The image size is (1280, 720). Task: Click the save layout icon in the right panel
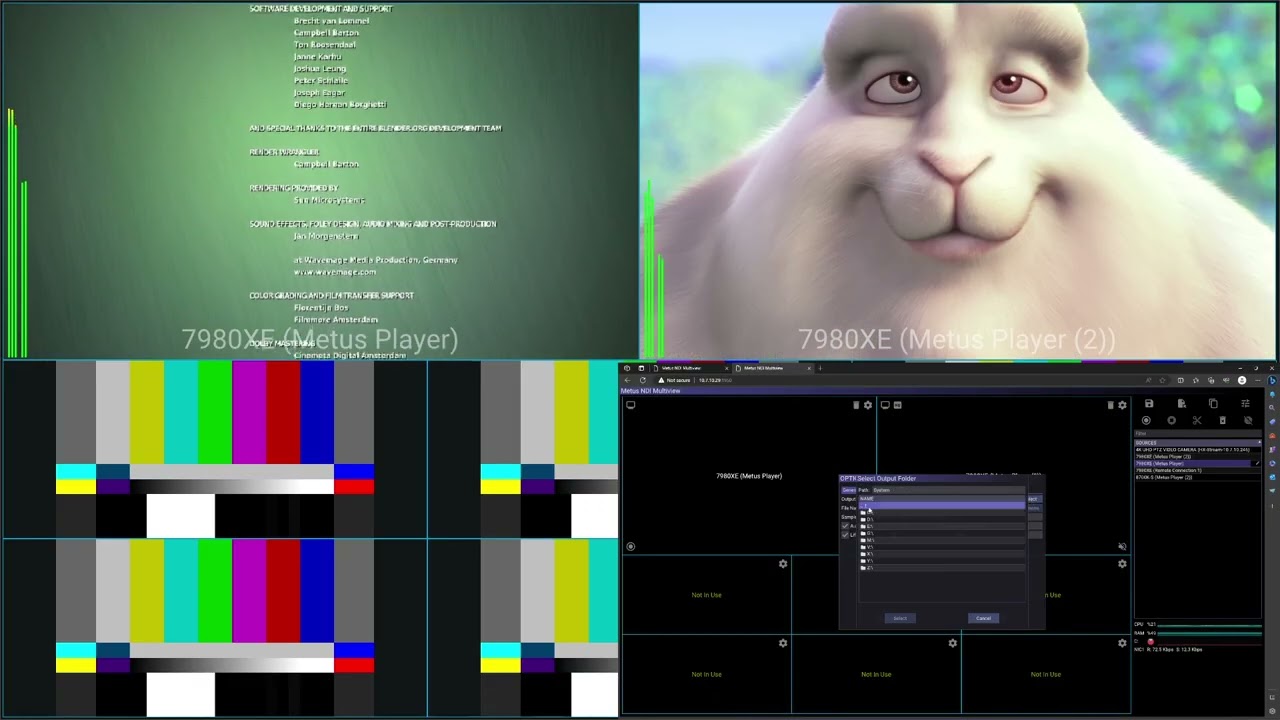pyautogui.click(x=1149, y=404)
